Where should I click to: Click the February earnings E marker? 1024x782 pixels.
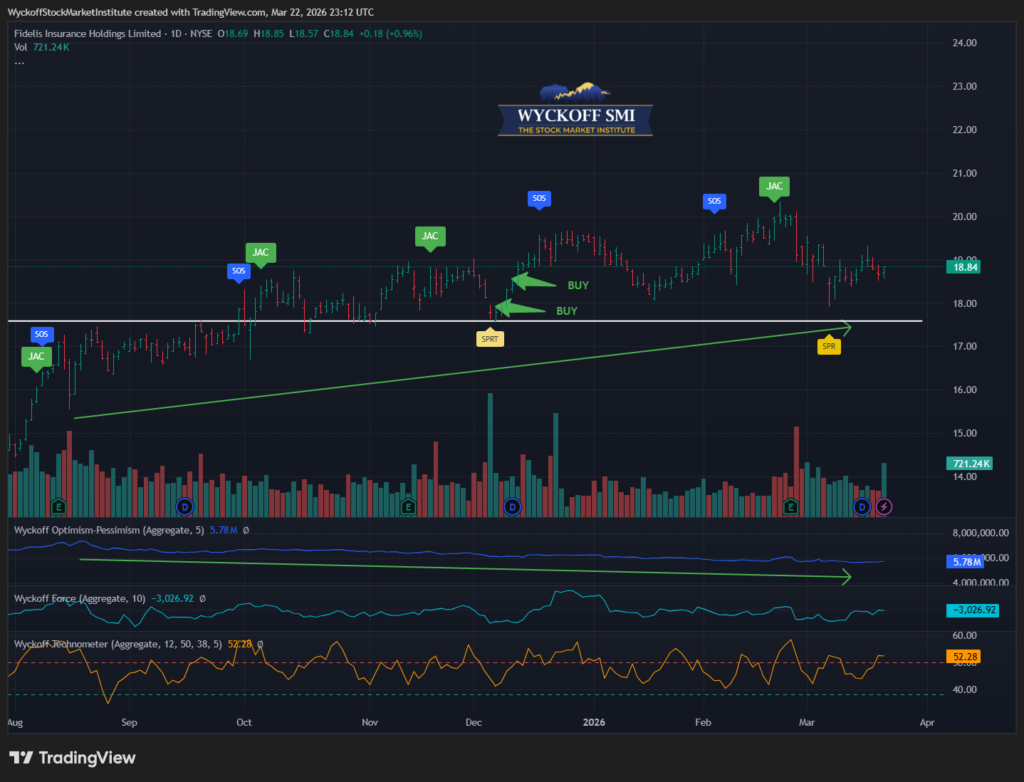pyautogui.click(x=791, y=507)
